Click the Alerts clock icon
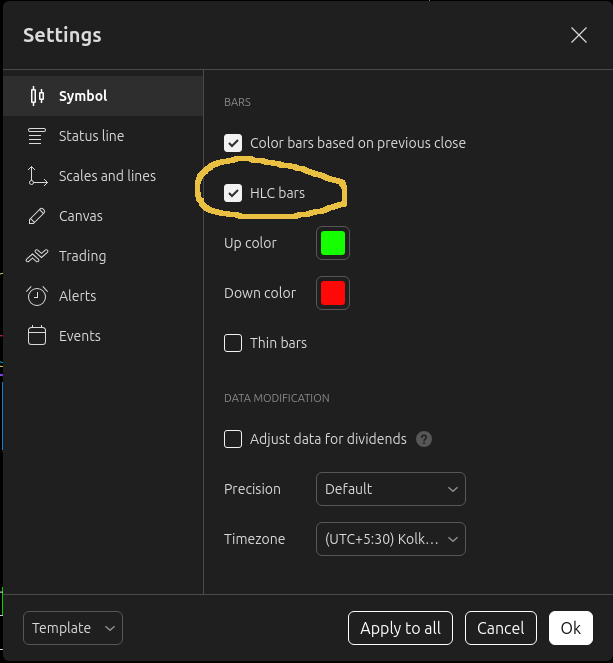 (37, 296)
